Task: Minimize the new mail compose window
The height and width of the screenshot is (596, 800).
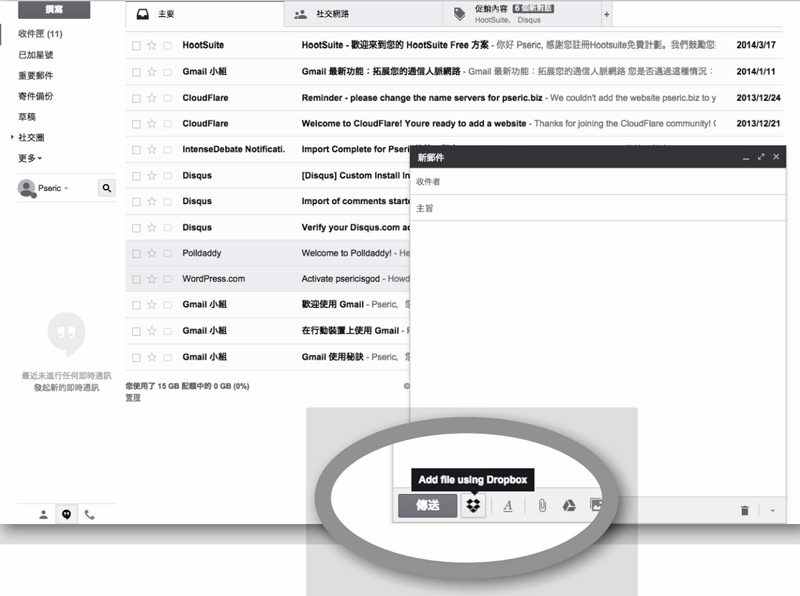Action: tap(746, 158)
